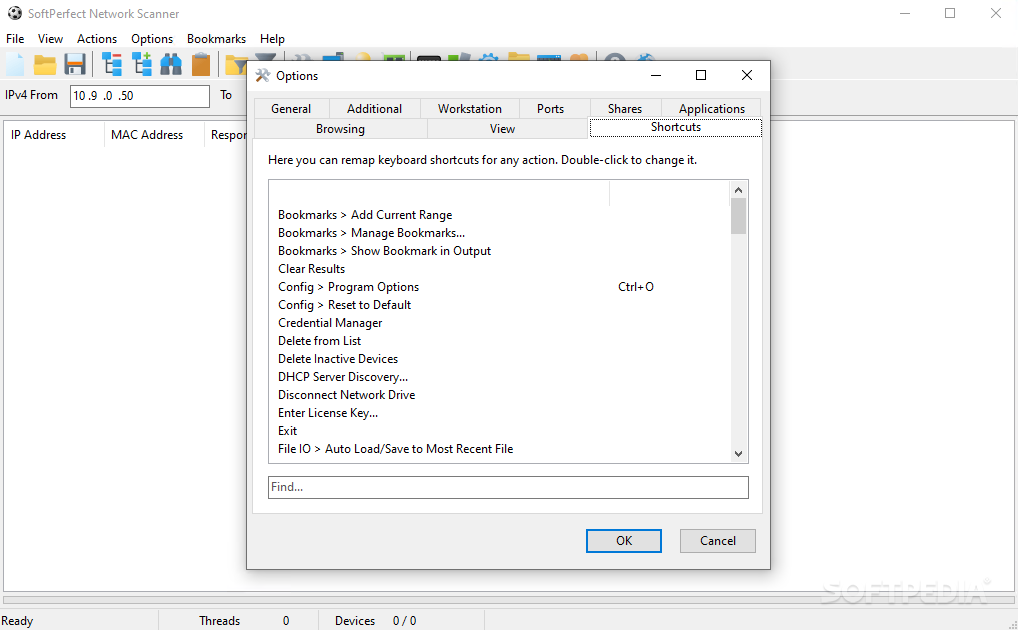The height and width of the screenshot is (630, 1018).
Task: Confirm with the OK button
Action: pos(623,540)
